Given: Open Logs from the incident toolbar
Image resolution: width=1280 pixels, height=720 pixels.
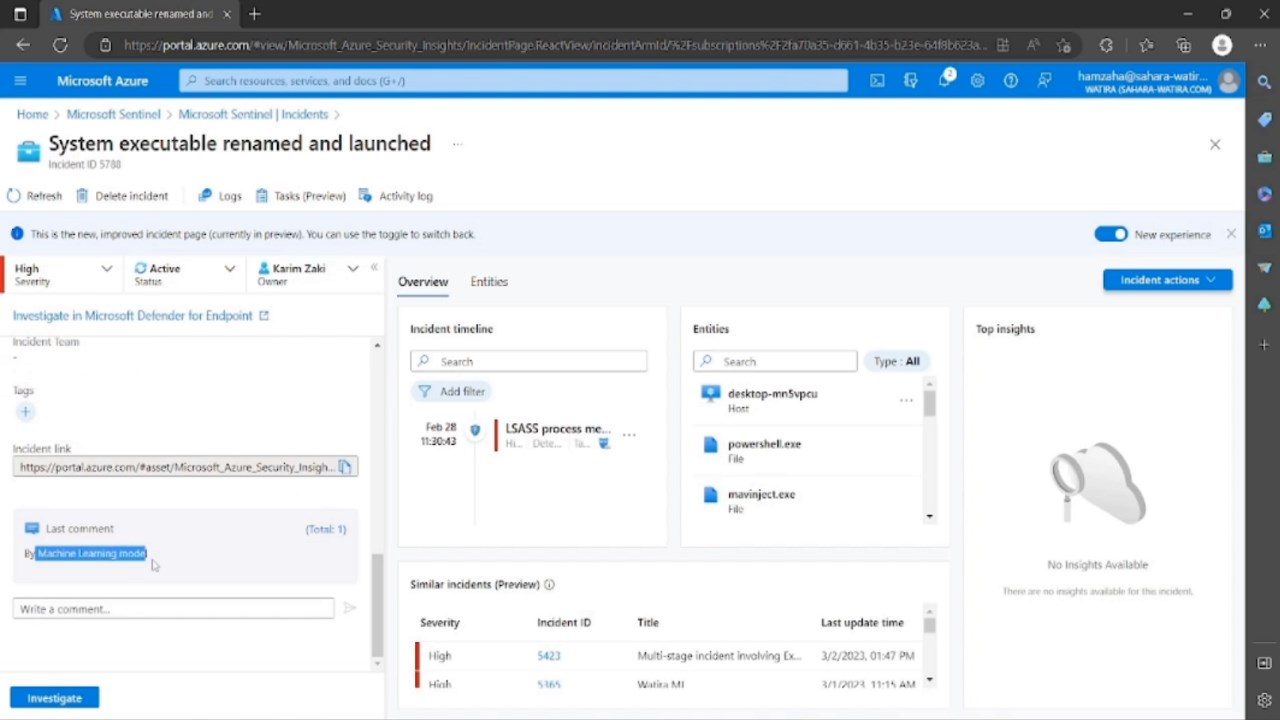Looking at the screenshot, I should click(220, 196).
